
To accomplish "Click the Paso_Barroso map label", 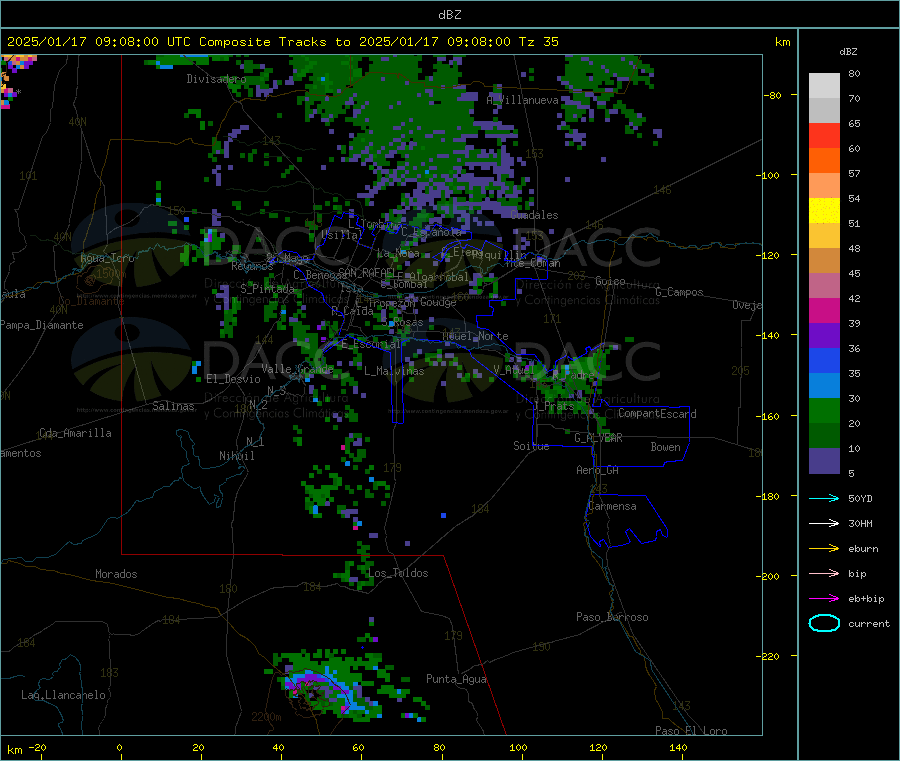I will (612, 617).
